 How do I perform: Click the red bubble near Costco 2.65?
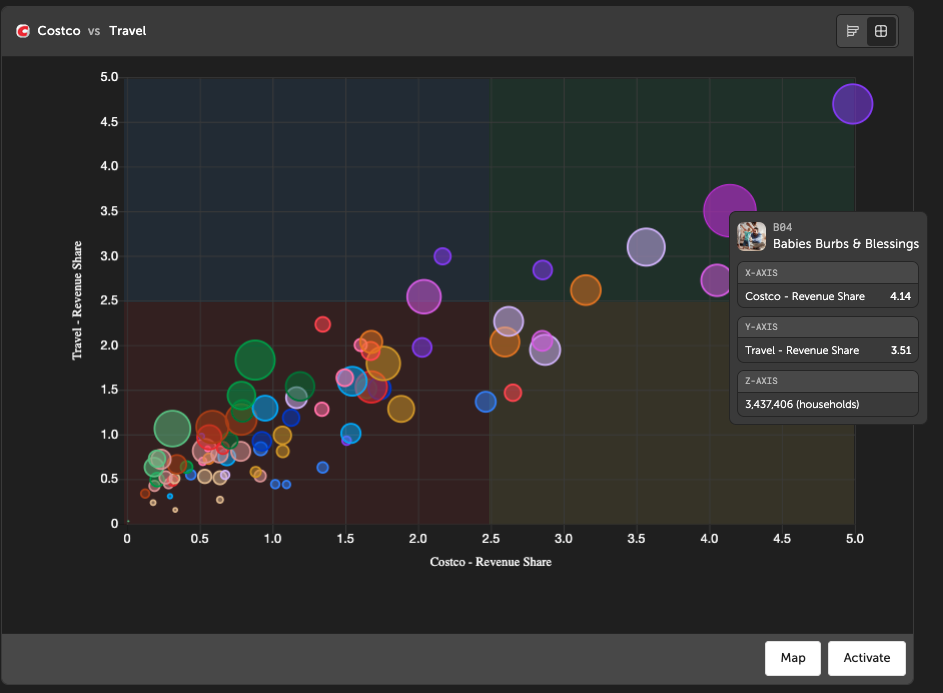(512, 393)
